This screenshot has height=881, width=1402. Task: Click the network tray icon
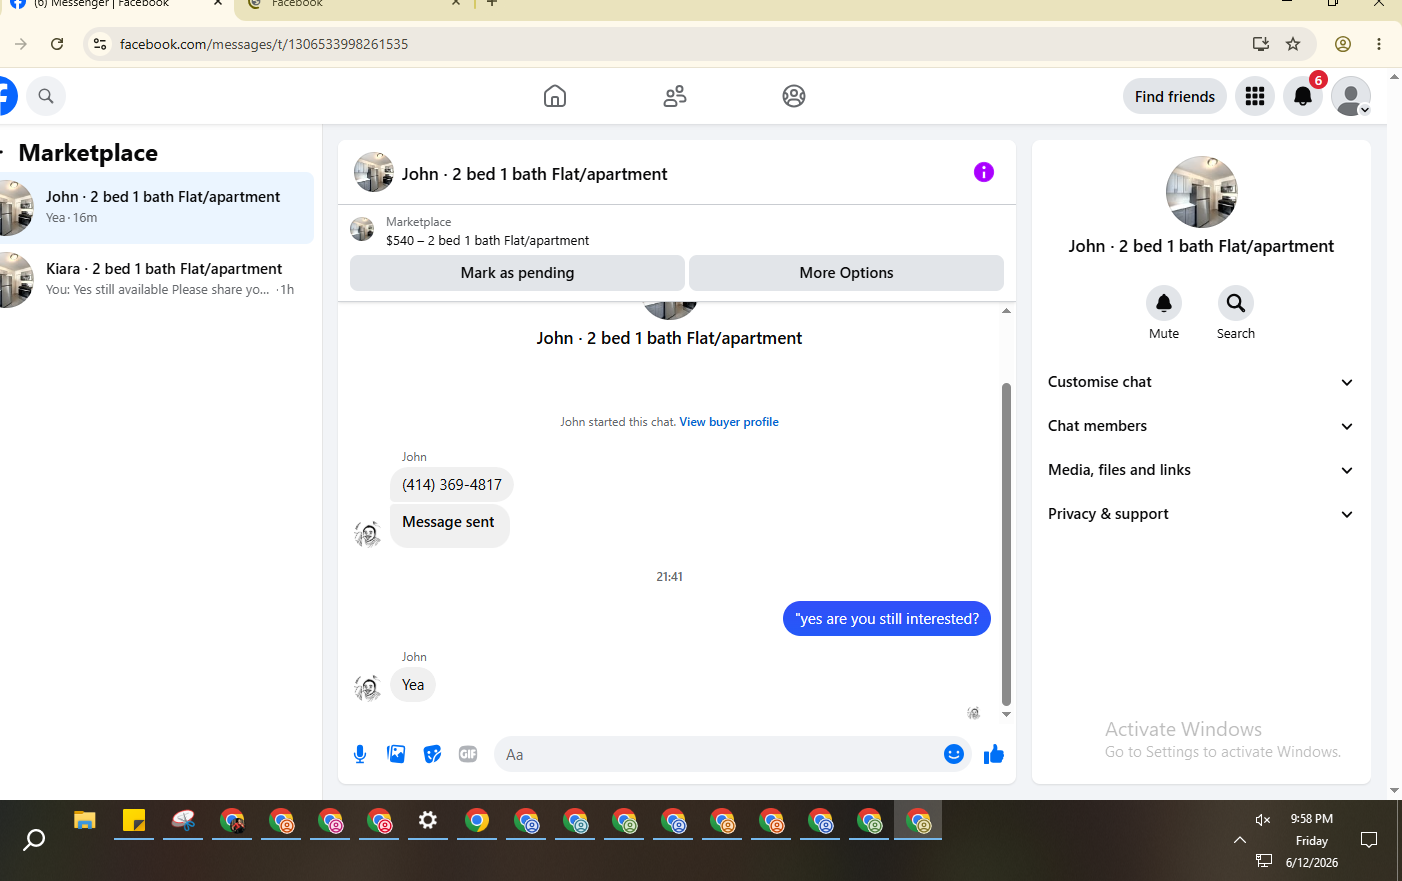pos(1264,861)
